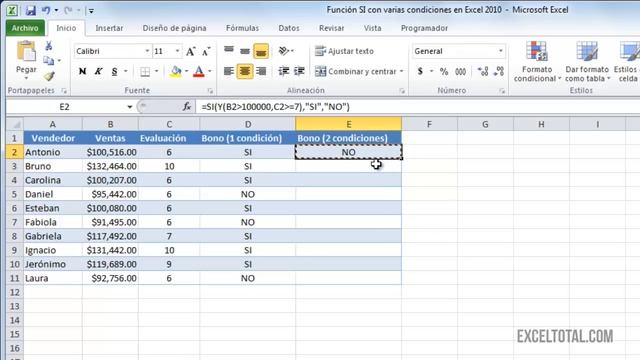Image resolution: width=640 pixels, height=360 pixels.
Task: Click the text orientation icon
Action: coord(283,51)
